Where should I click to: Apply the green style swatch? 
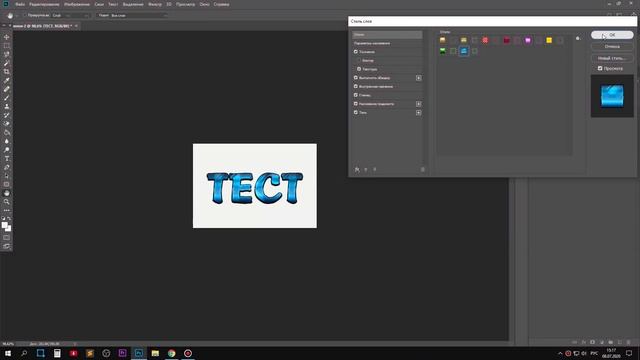[x=442, y=51]
